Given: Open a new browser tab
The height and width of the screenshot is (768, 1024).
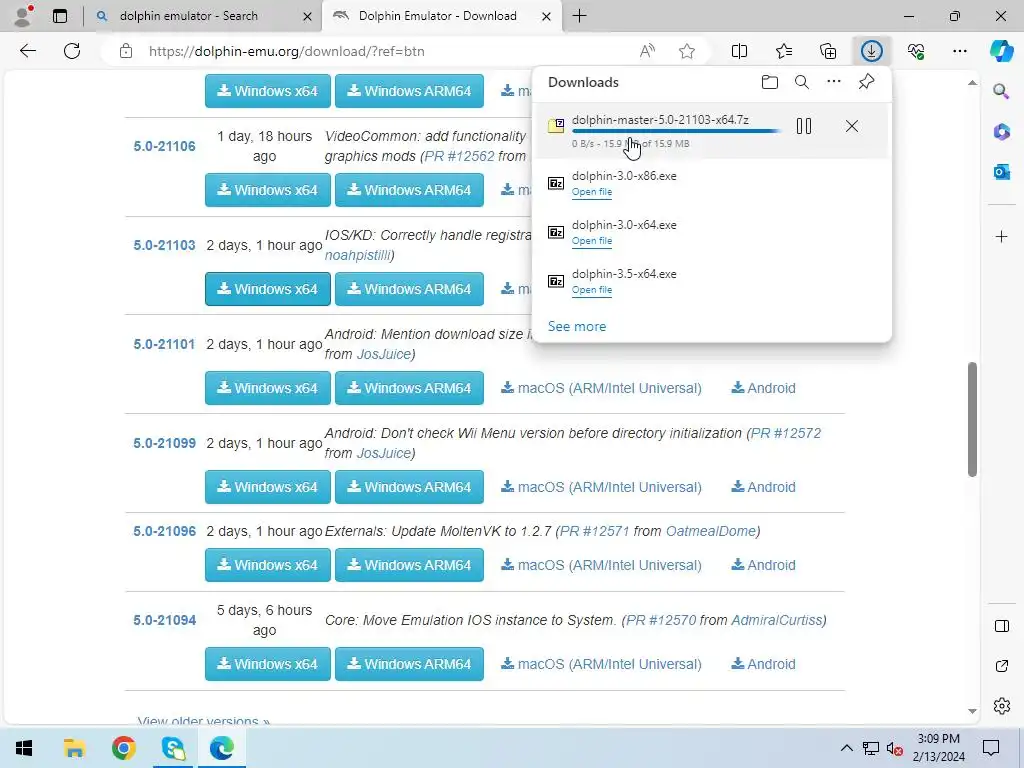Looking at the screenshot, I should coord(579,16).
